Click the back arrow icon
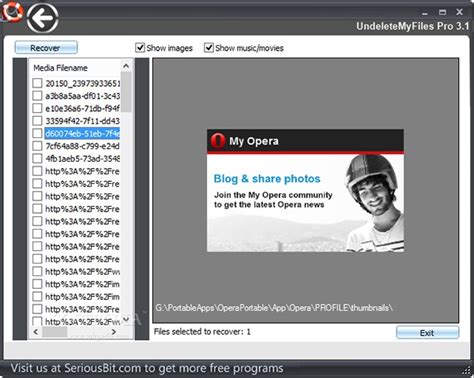This screenshot has width=474, height=378. point(42,18)
